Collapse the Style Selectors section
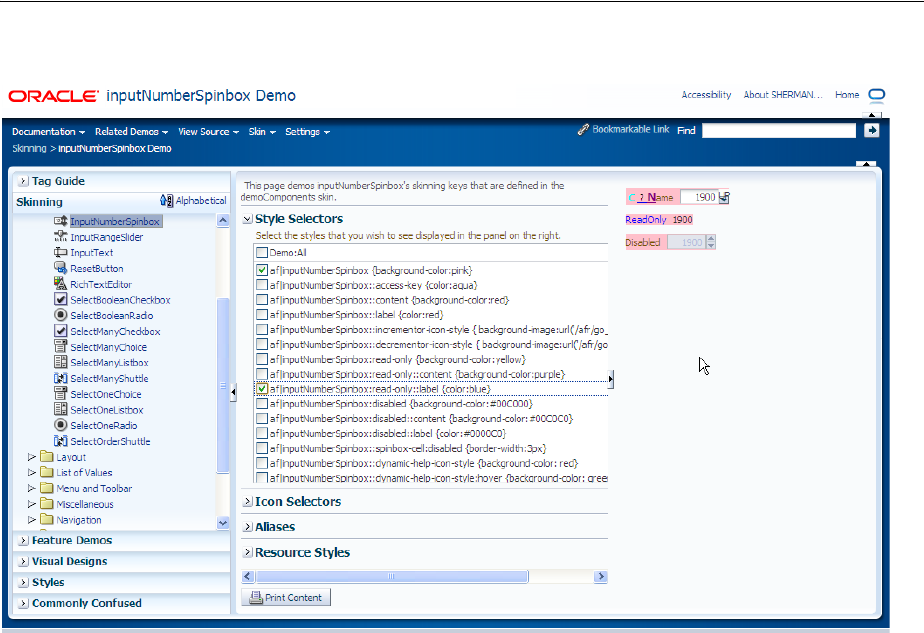 click(x=248, y=219)
